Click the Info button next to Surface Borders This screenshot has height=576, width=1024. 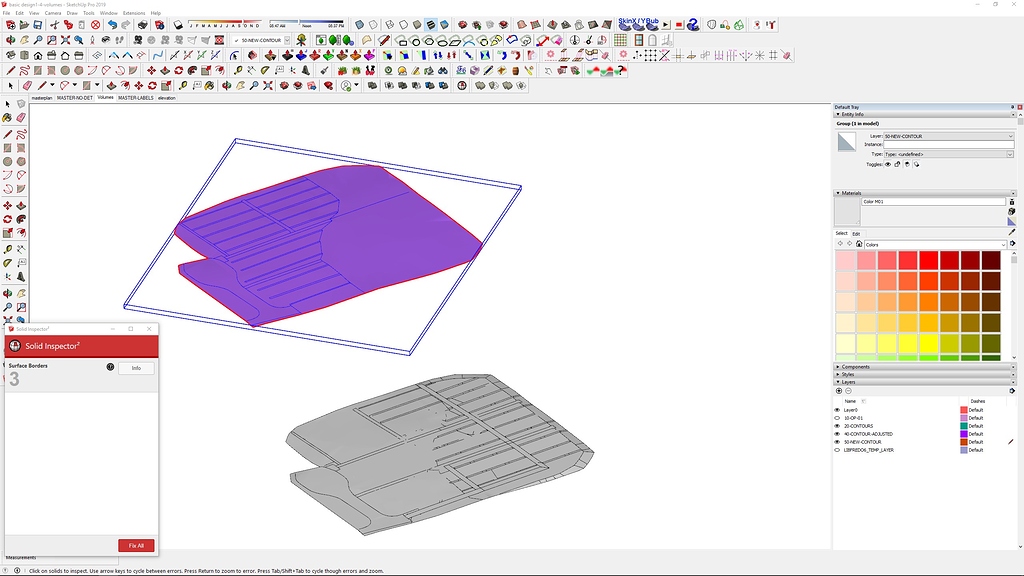(135, 367)
